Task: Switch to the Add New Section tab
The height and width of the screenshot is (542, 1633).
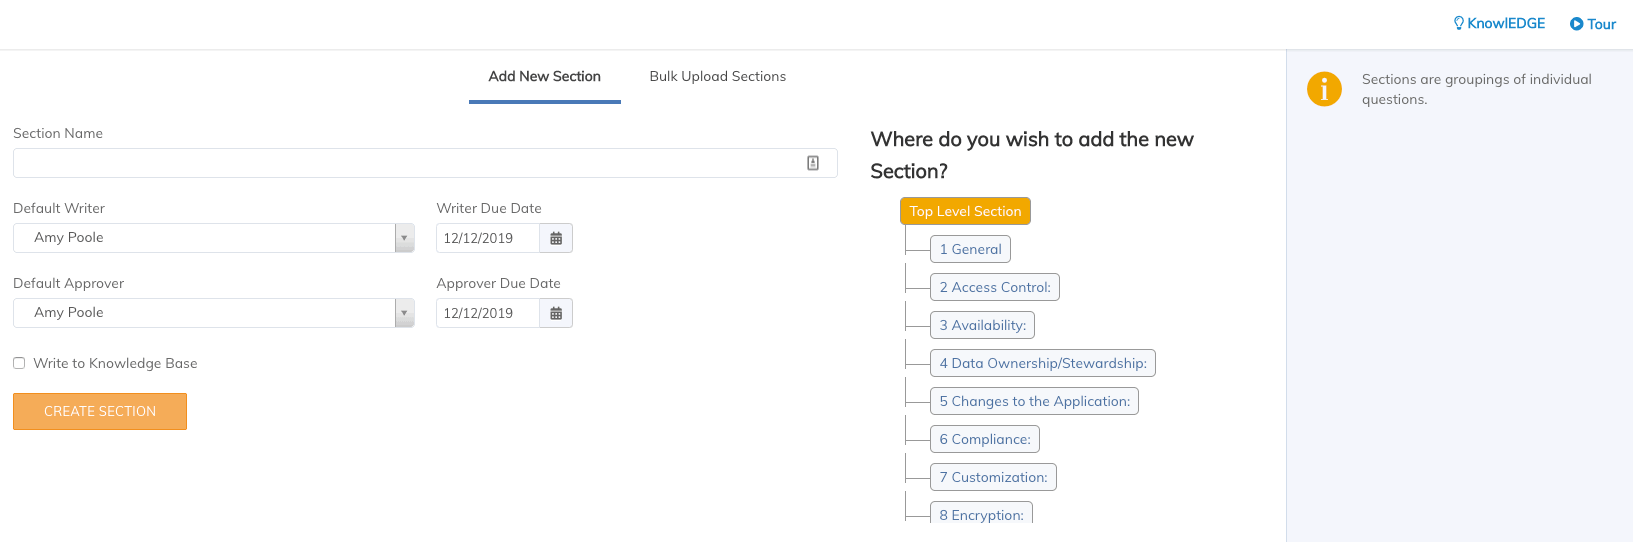Action: tap(544, 77)
